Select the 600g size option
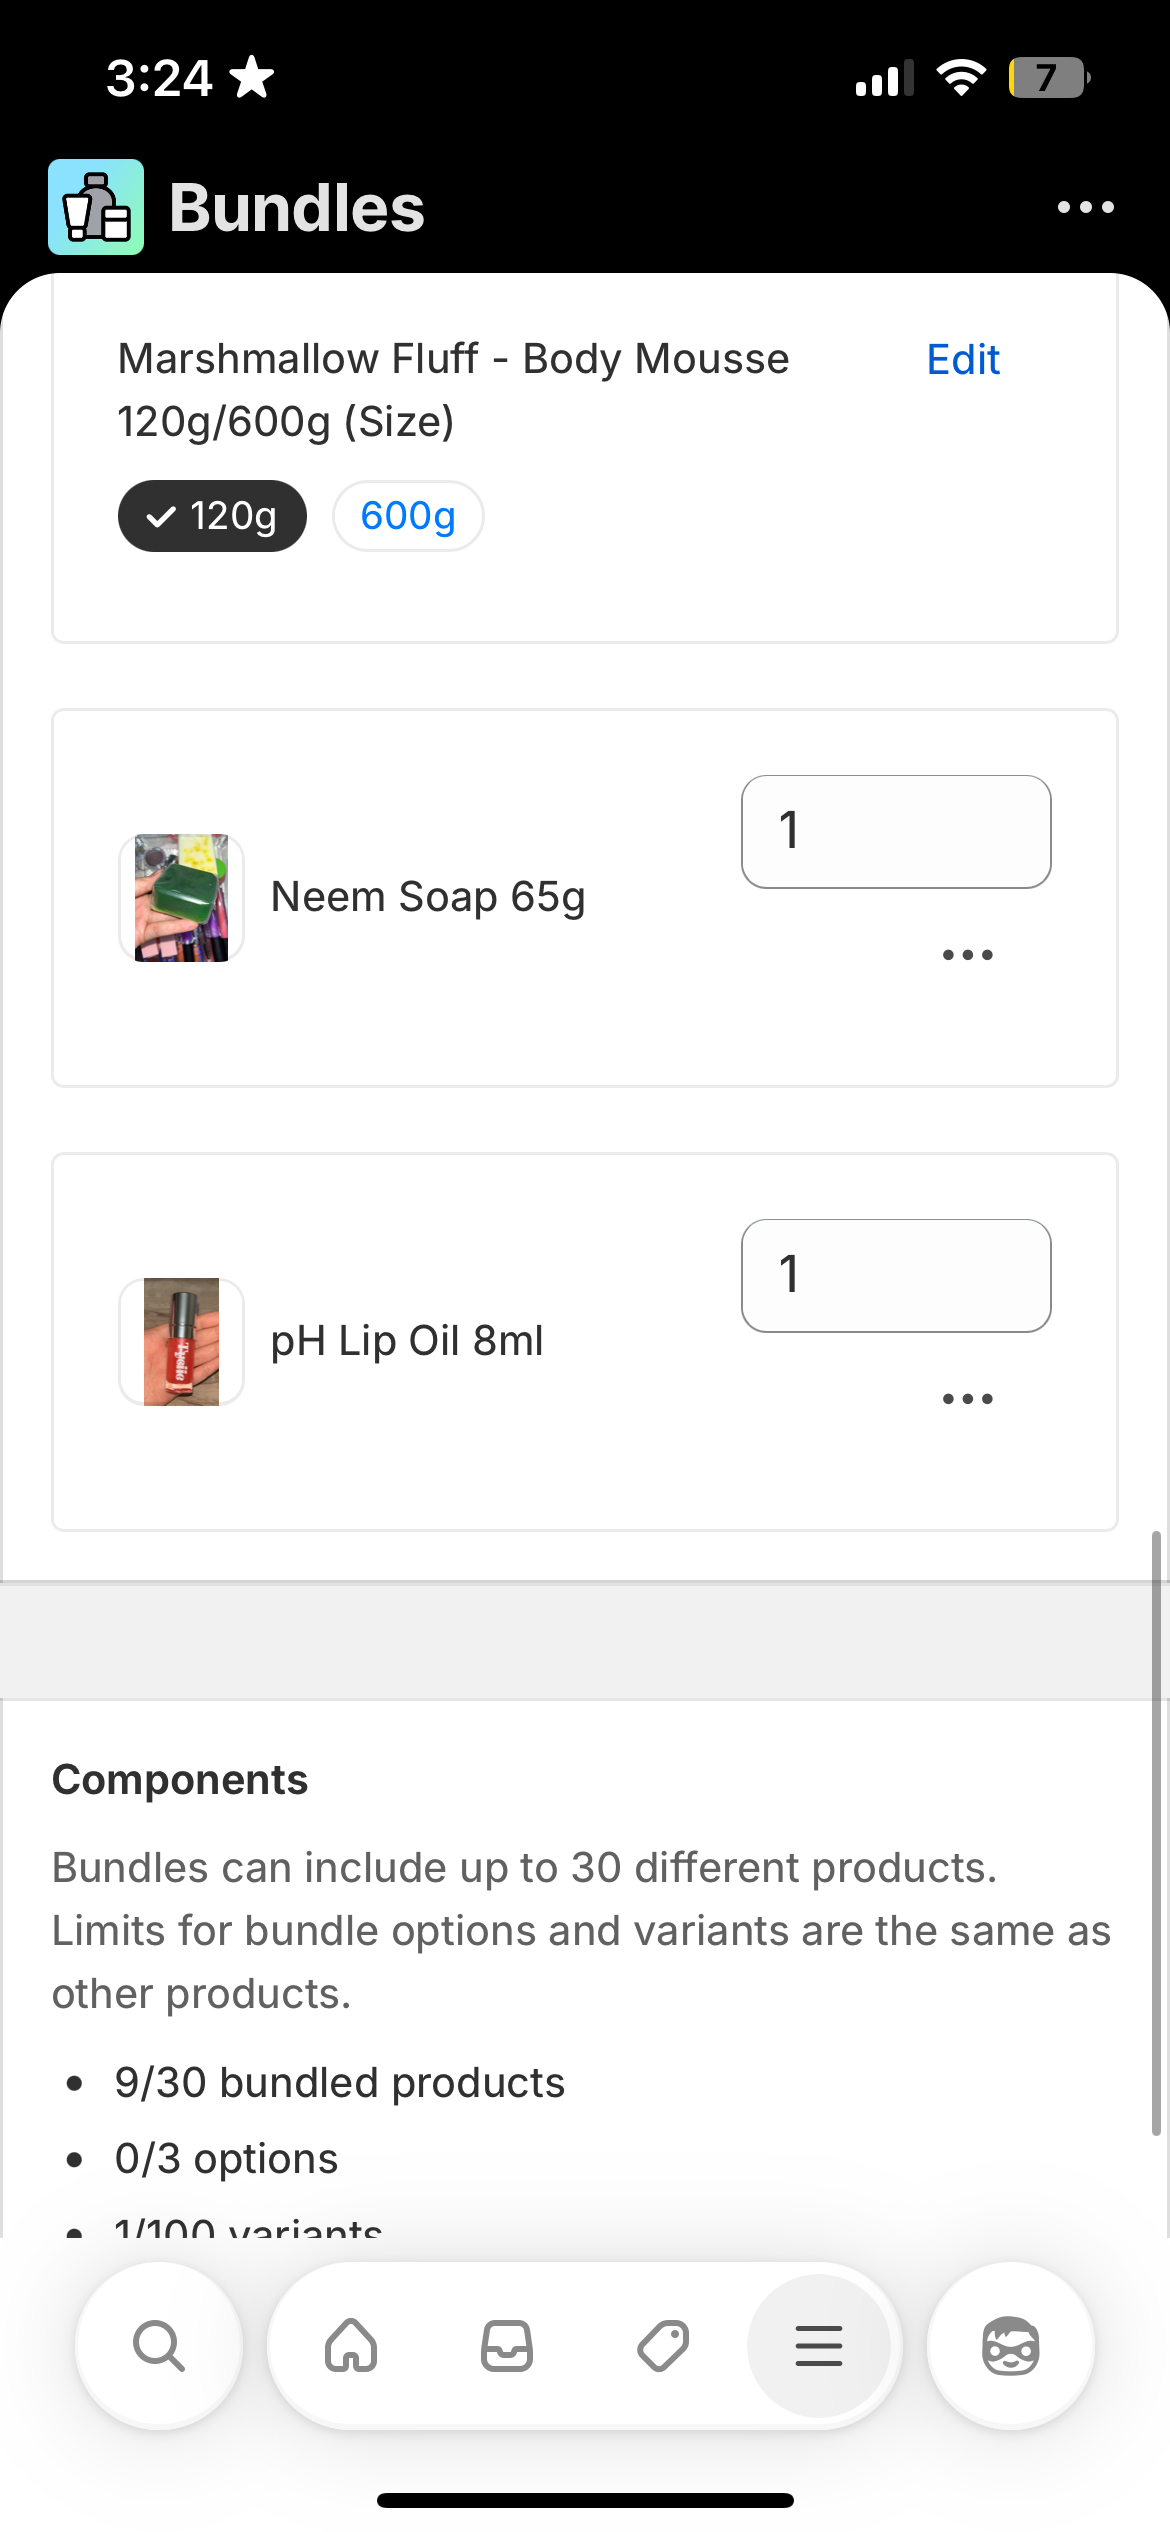This screenshot has height=2532, width=1170. coord(408,516)
